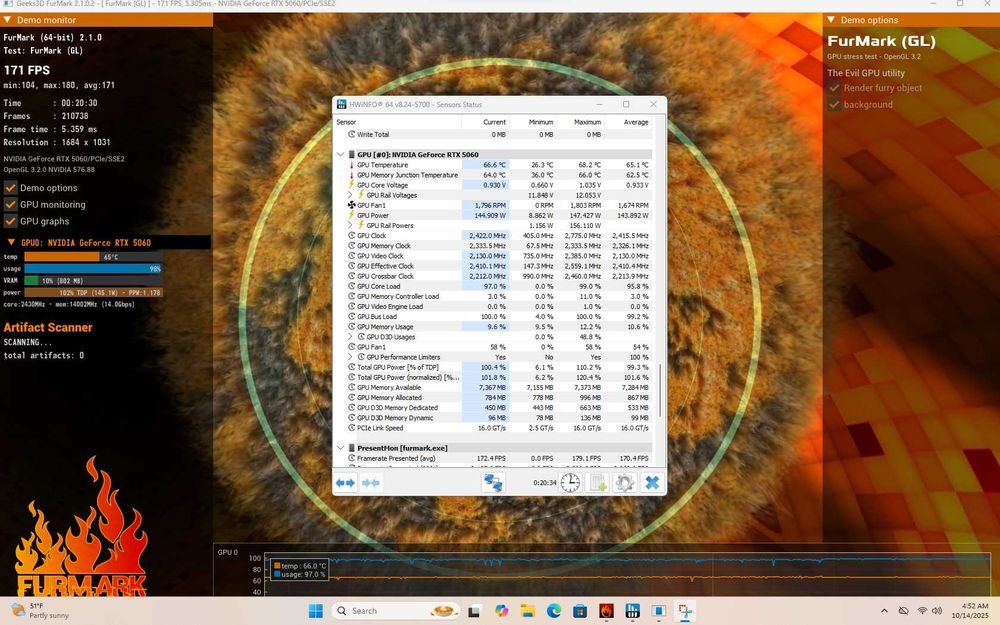Open the weather widget showing 51°F
This screenshot has height=625, width=1000.
coord(40,611)
